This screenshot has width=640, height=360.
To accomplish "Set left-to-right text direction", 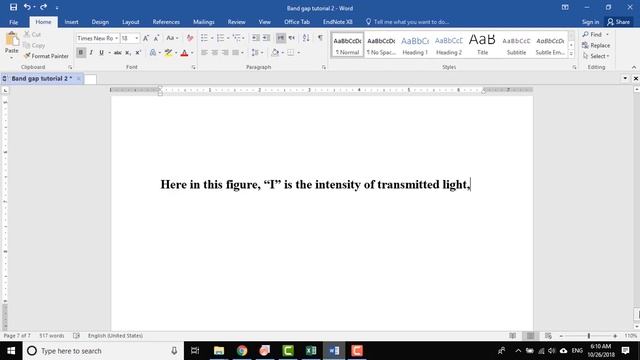I will 281,38.
